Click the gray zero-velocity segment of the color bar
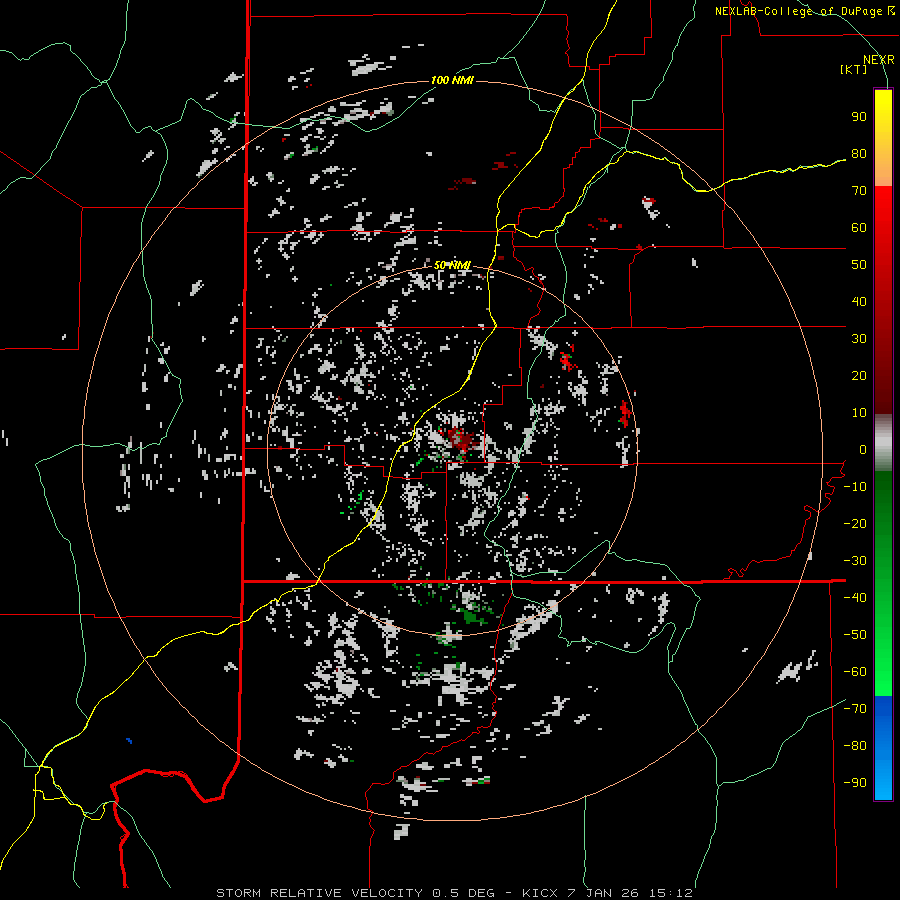 point(883,443)
